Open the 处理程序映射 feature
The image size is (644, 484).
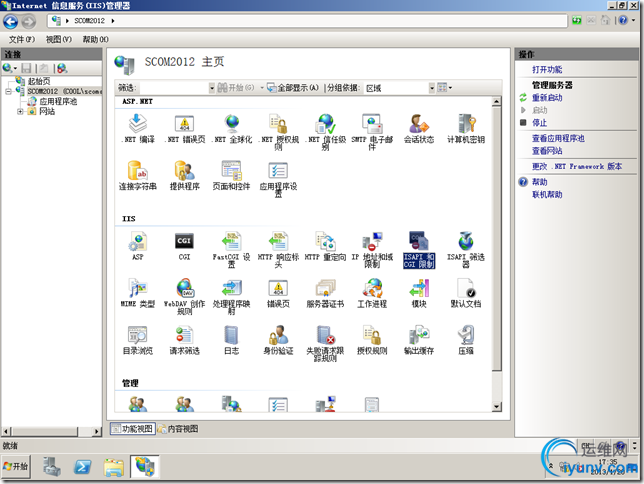pyautogui.click(x=231, y=296)
